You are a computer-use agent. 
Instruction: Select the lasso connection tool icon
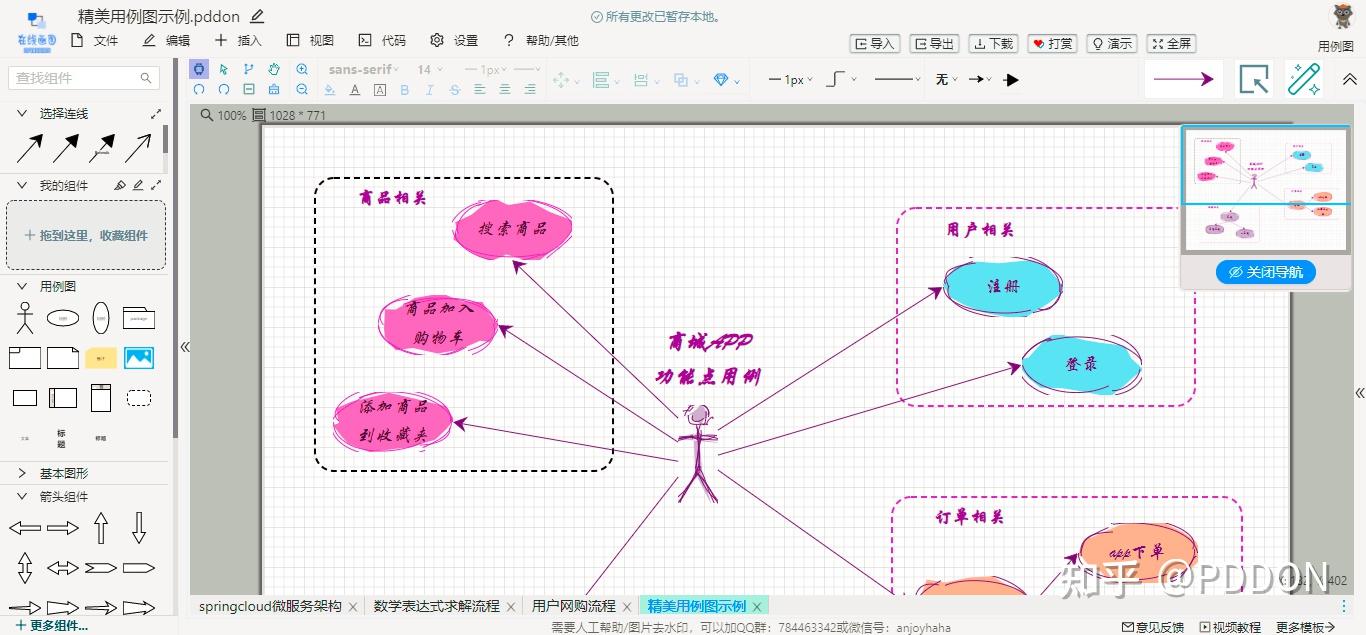(x=249, y=69)
